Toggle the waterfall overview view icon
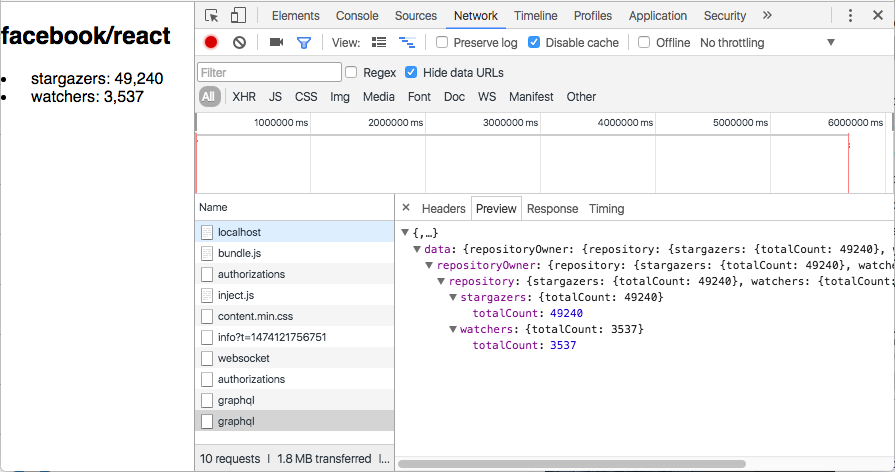Image resolution: width=895 pixels, height=472 pixels. coord(407,42)
